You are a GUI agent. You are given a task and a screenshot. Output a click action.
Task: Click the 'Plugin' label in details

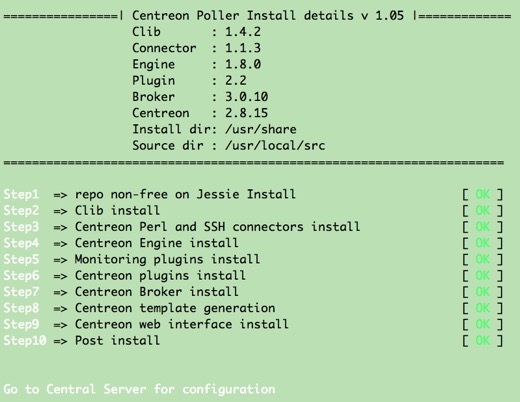click(153, 81)
